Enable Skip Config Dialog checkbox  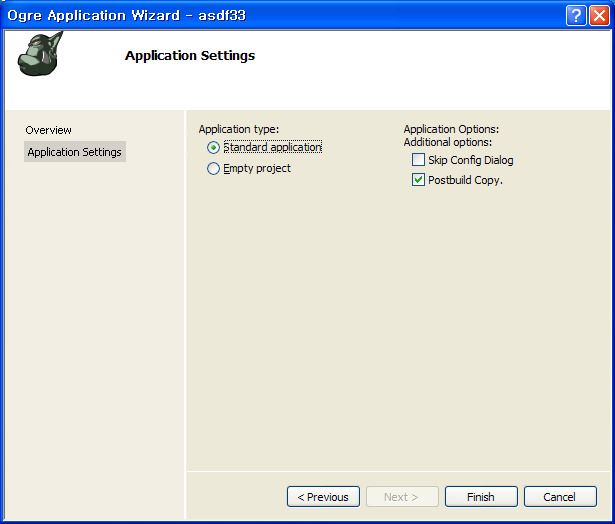(x=418, y=160)
